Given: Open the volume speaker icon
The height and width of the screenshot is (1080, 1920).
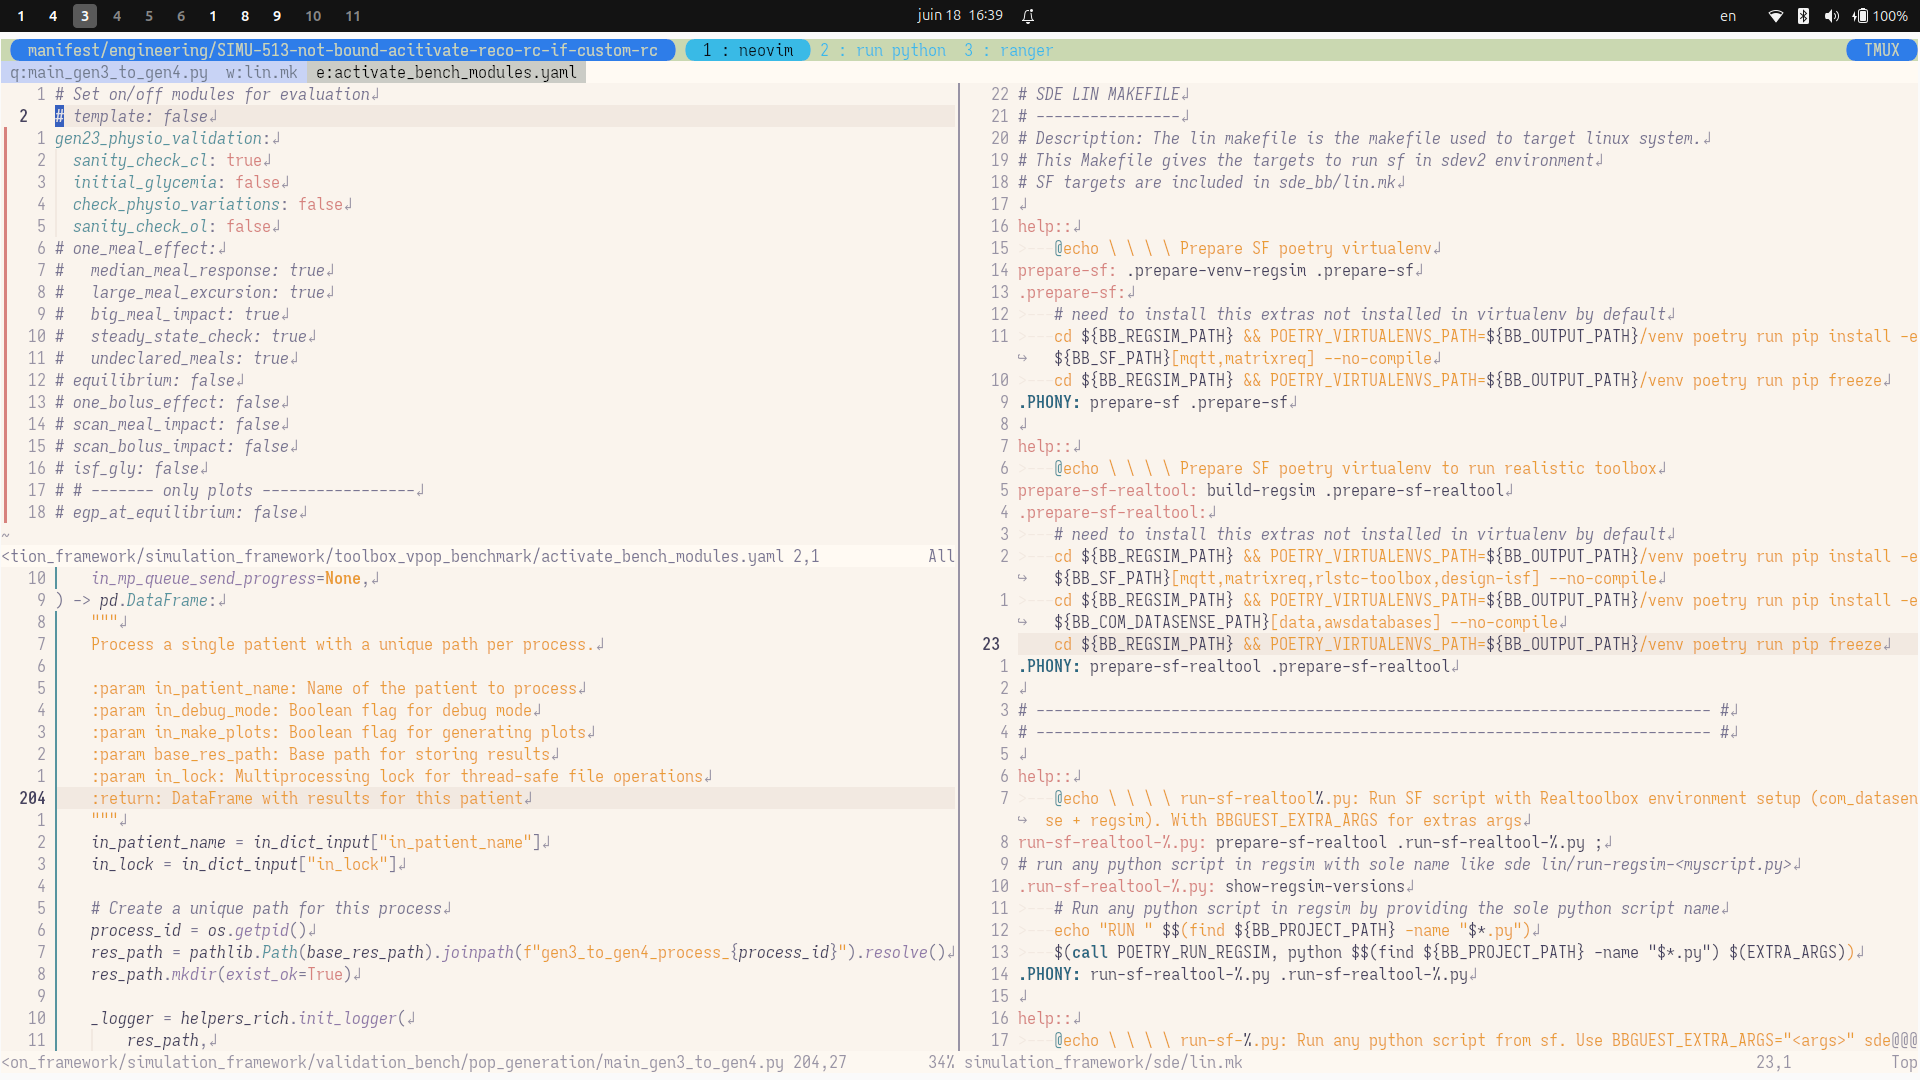Looking at the screenshot, I should point(1831,16).
